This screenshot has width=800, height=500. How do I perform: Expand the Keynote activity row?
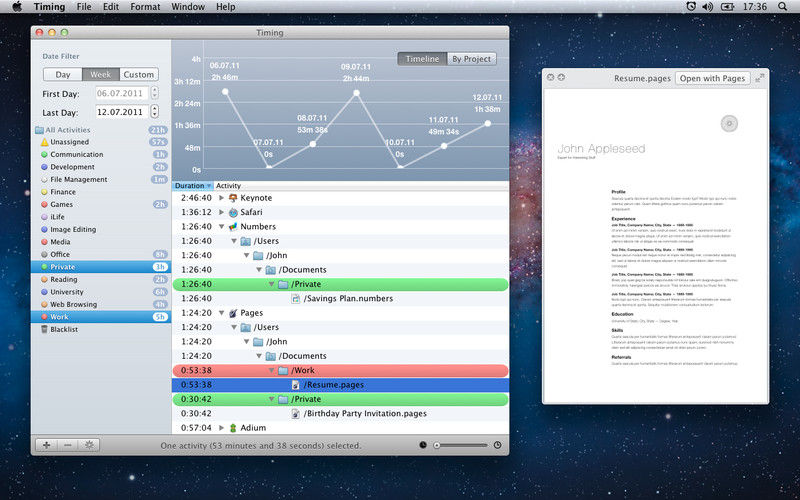[220, 198]
